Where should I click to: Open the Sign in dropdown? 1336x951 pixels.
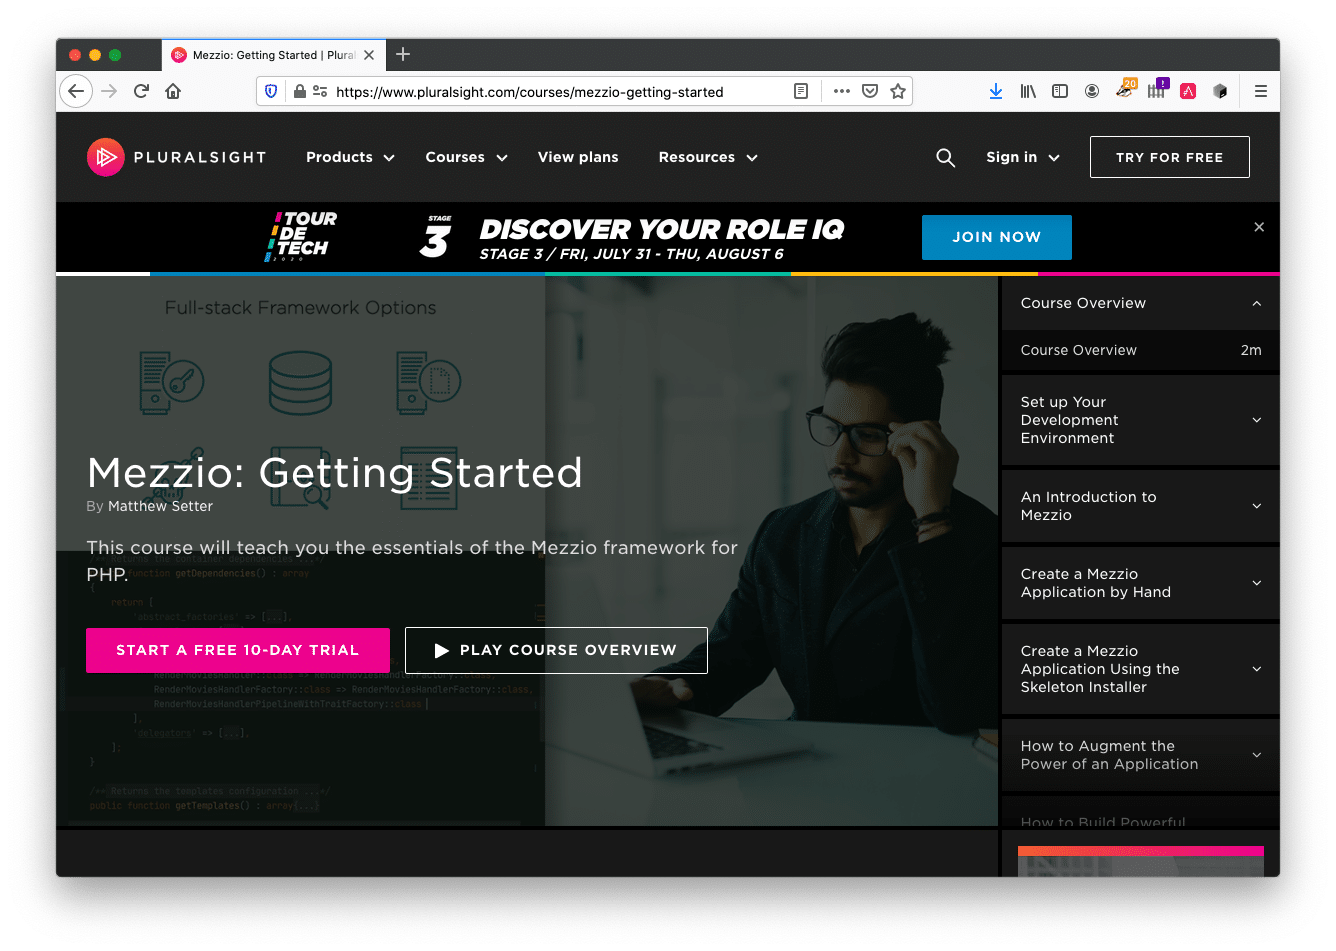[x=1023, y=157]
